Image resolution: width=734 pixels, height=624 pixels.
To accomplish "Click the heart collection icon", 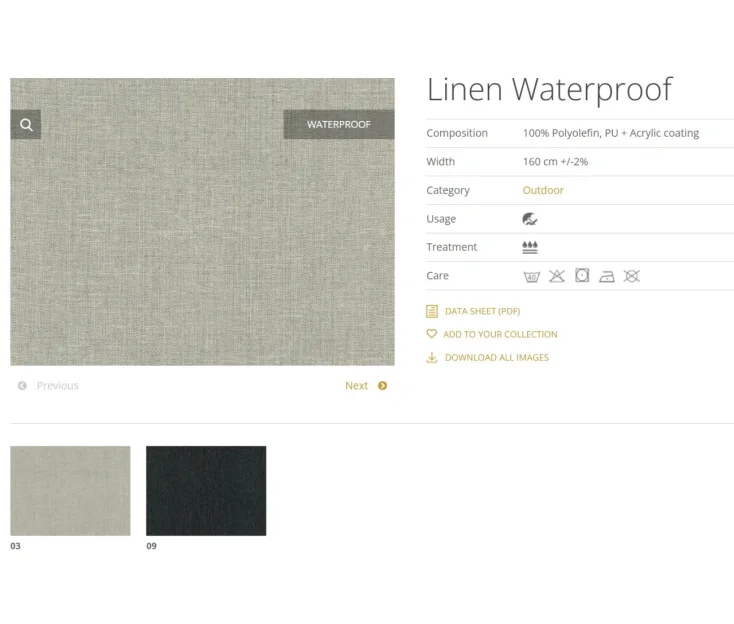I will 432,334.
